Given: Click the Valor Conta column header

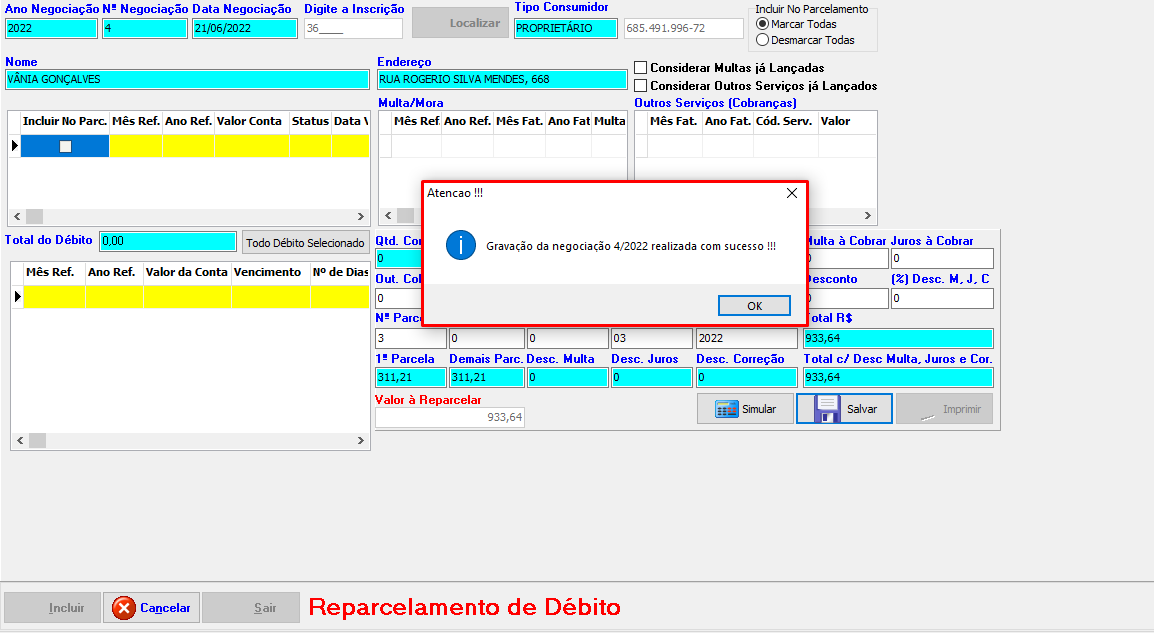Looking at the screenshot, I should pyautogui.click(x=250, y=121).
